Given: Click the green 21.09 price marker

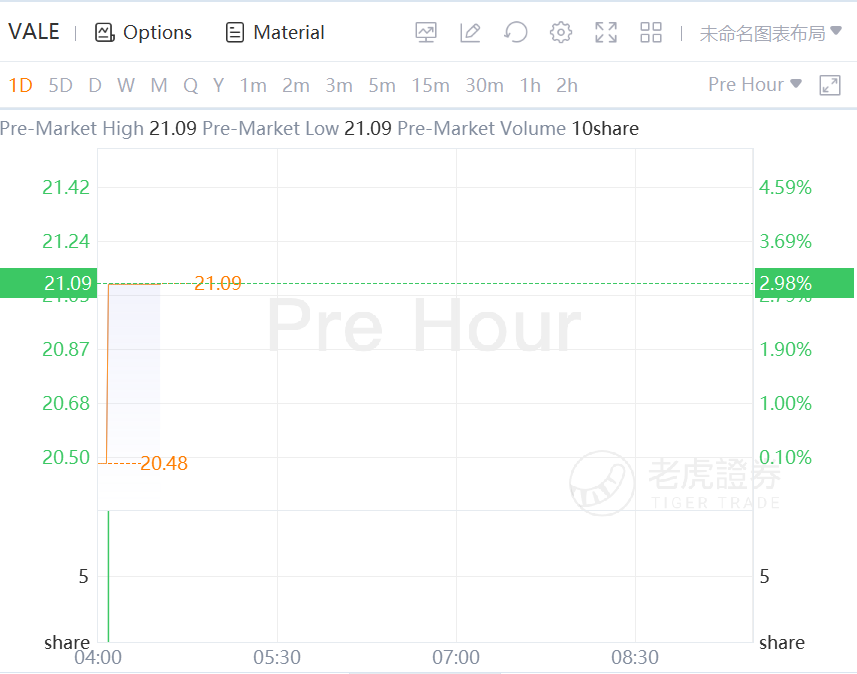Looking at the screenshot, I should (48, 283).
